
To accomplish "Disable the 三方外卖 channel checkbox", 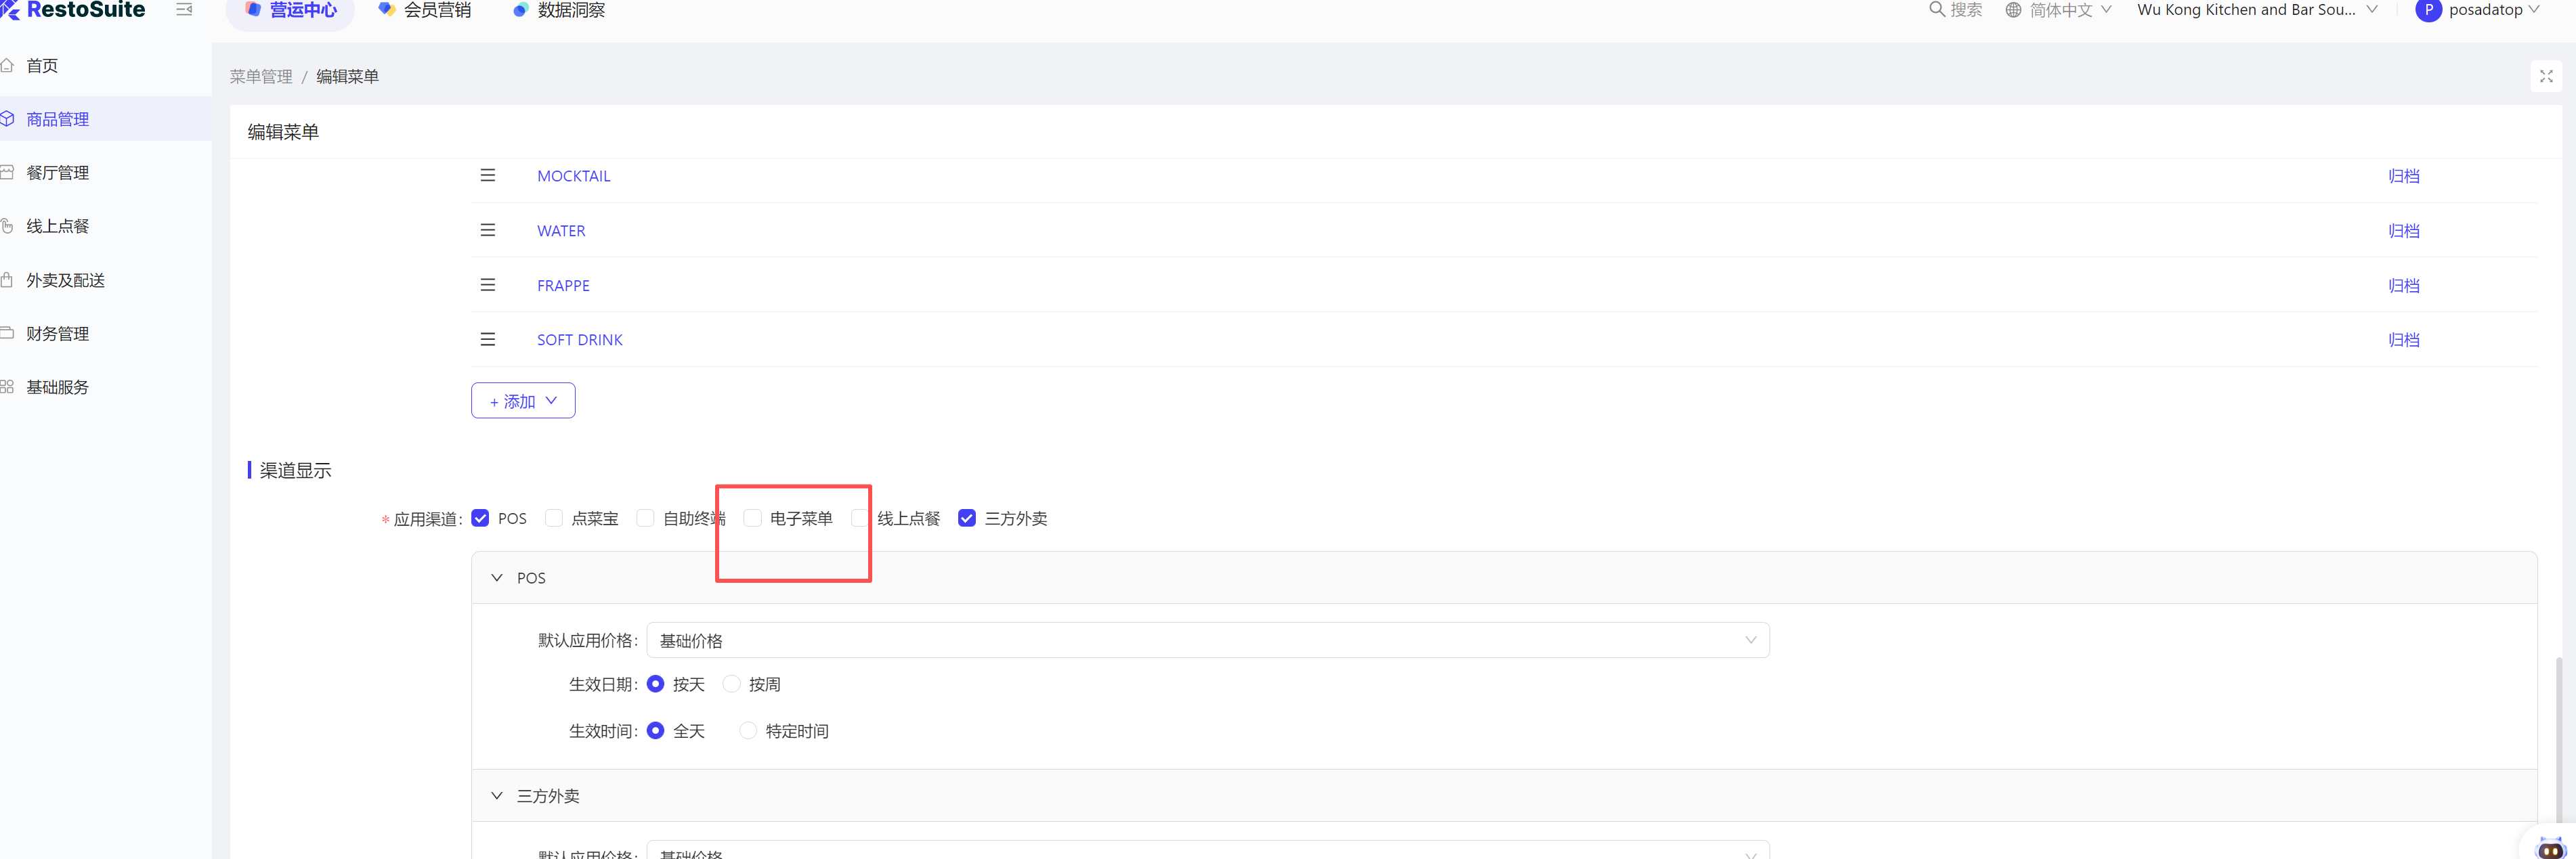I will 967,518.
